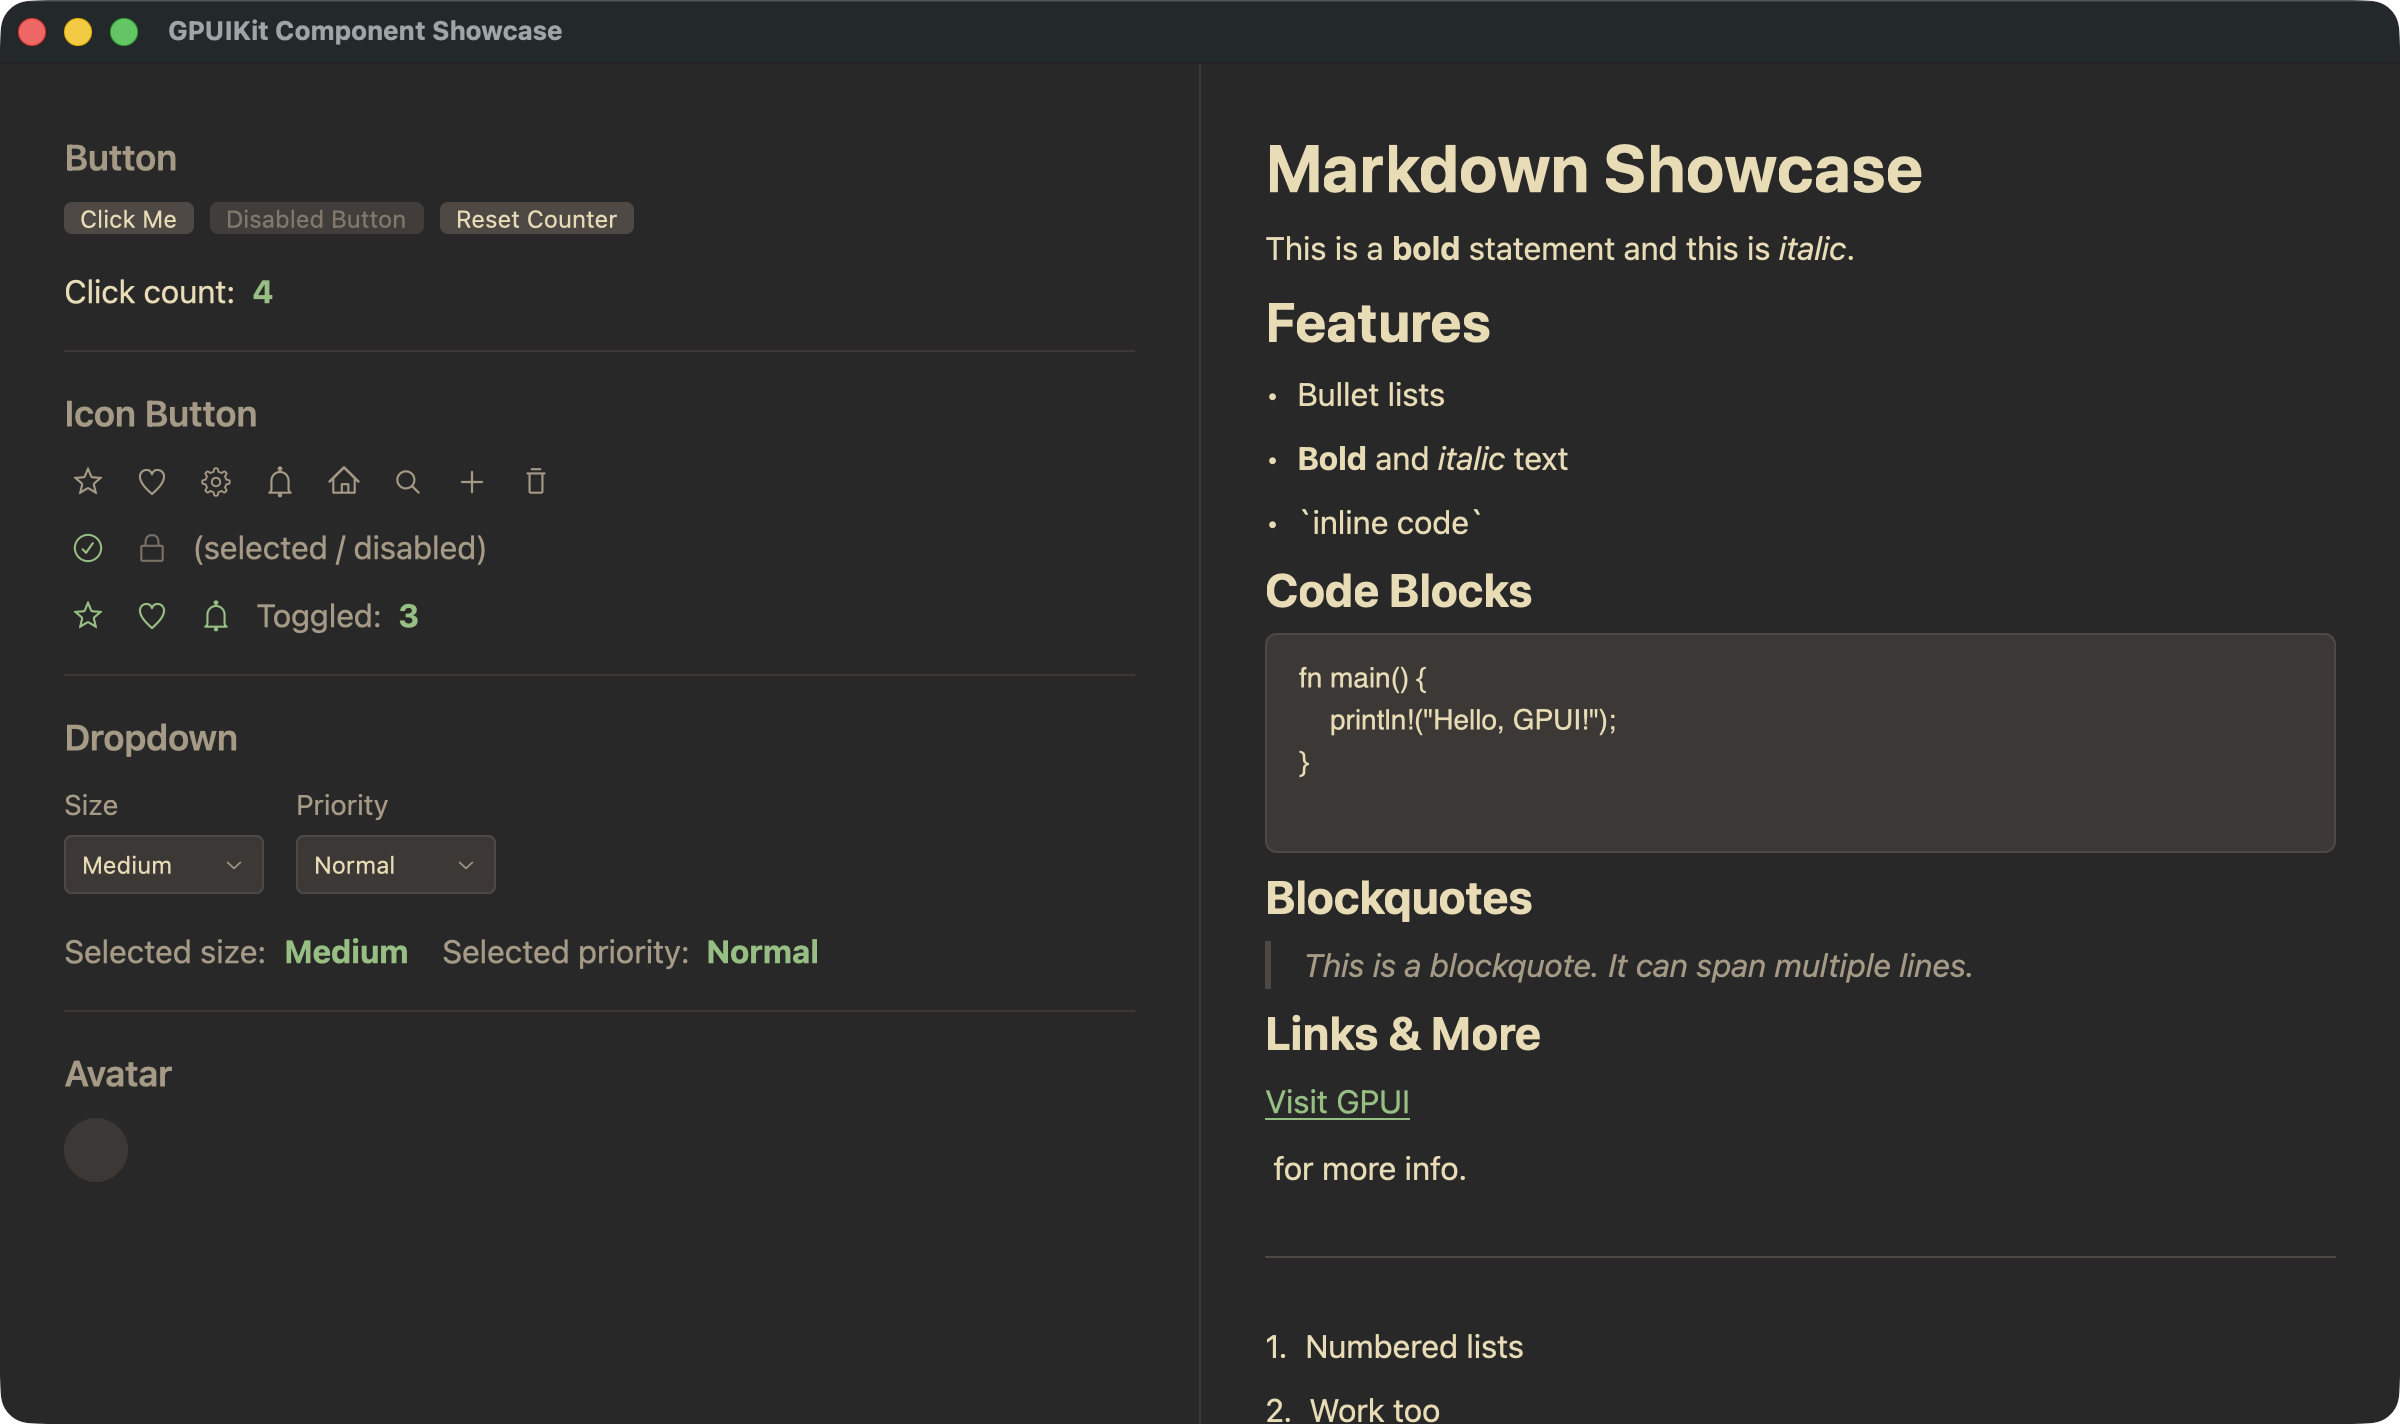This screenshot has height=1424, width=2400.
Task: Click the selected green checkmark circle icon
Action: click(88, 548)
